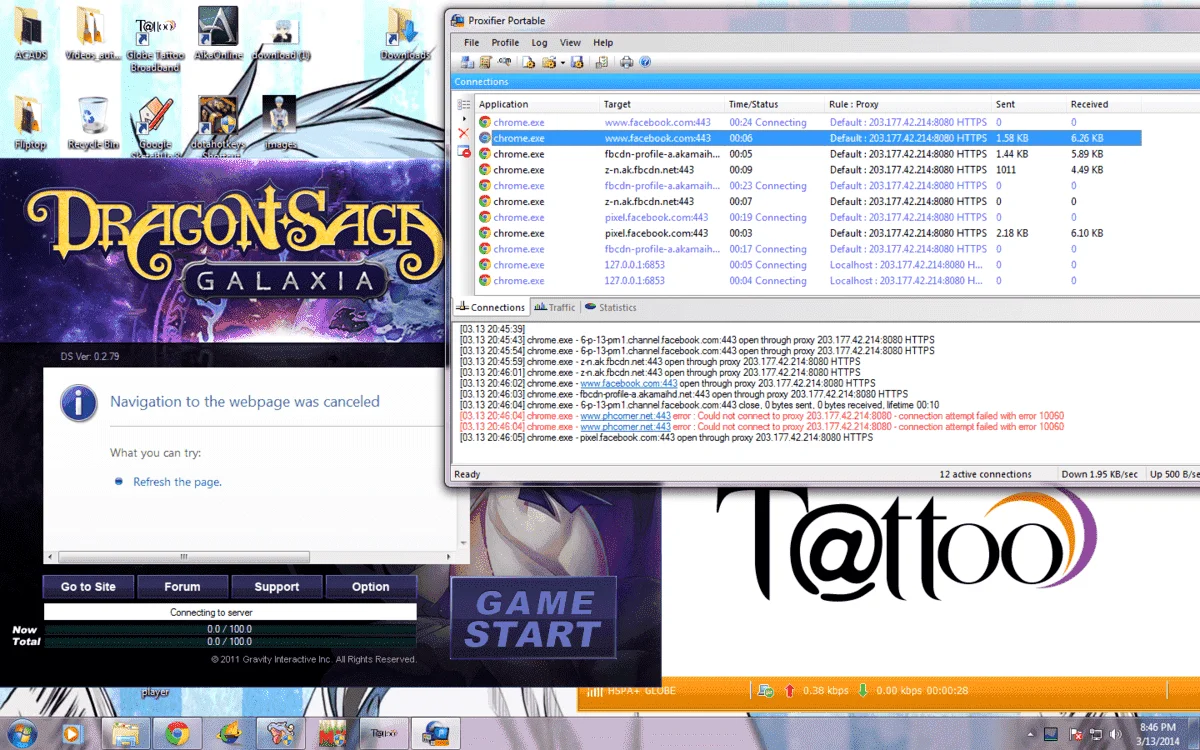Screen dimensions: 1200x750
Task: Open the Profile menu
Action: point(505,43)
